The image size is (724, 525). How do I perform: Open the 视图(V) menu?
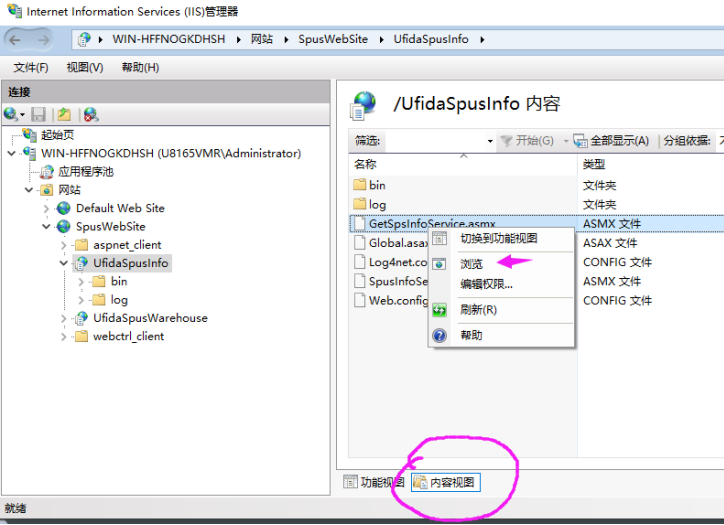point(84,67)
